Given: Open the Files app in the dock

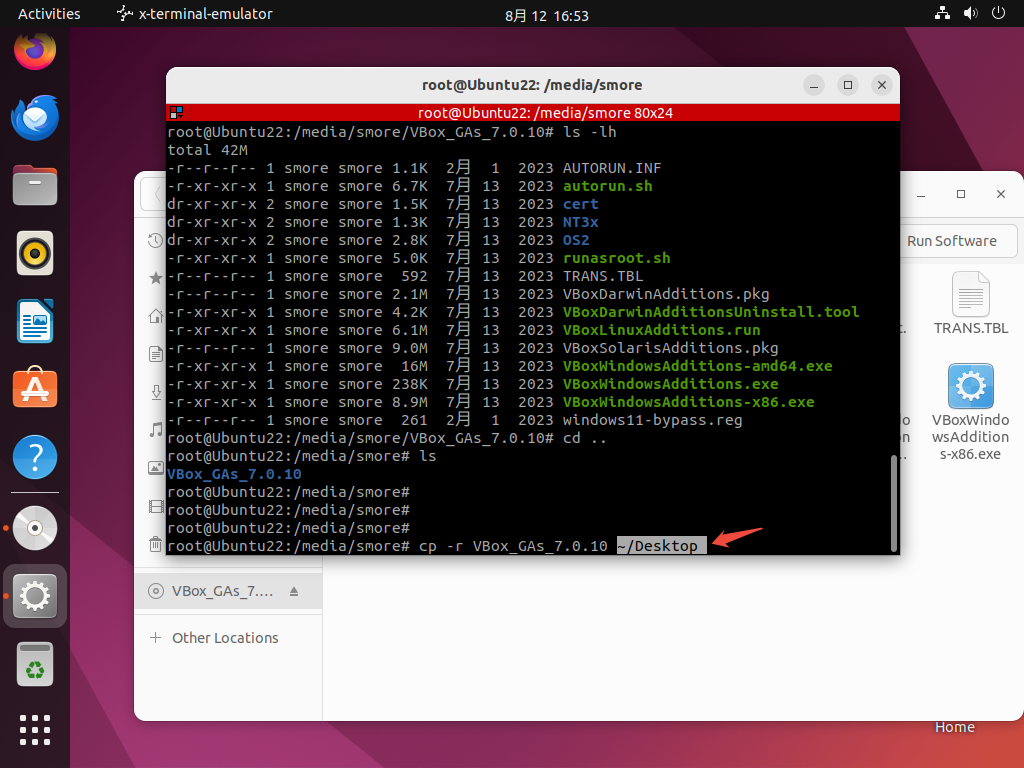Looking at the screenshot, I should click(x=35, y=185).
